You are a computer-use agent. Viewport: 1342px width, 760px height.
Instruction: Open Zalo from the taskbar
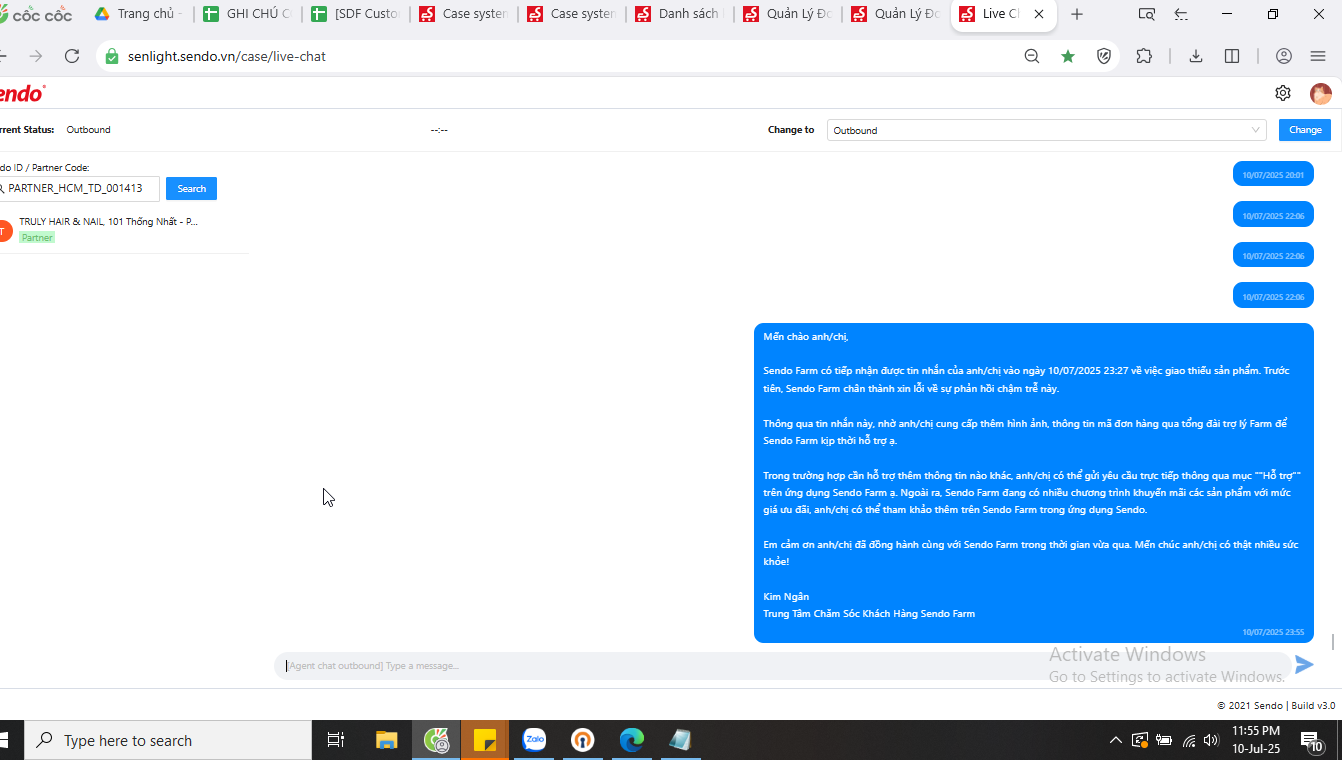point(534,740)
